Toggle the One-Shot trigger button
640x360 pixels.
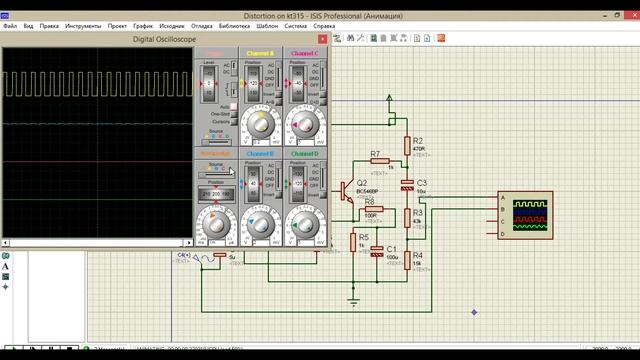234,114
